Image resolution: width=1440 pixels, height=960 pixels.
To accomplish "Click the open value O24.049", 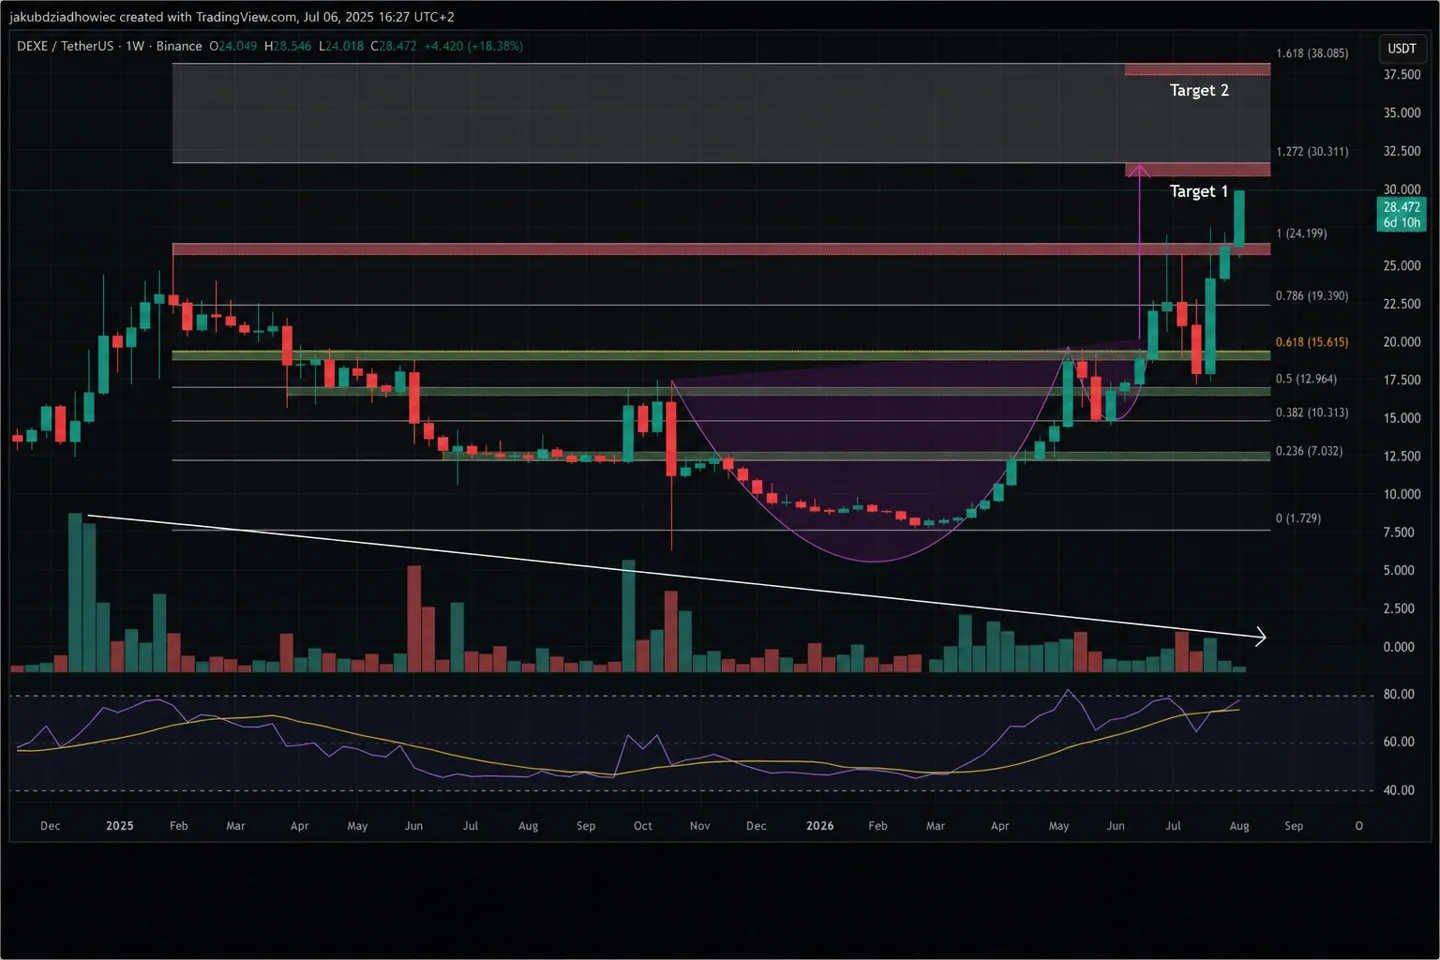I will coord(233,46).
